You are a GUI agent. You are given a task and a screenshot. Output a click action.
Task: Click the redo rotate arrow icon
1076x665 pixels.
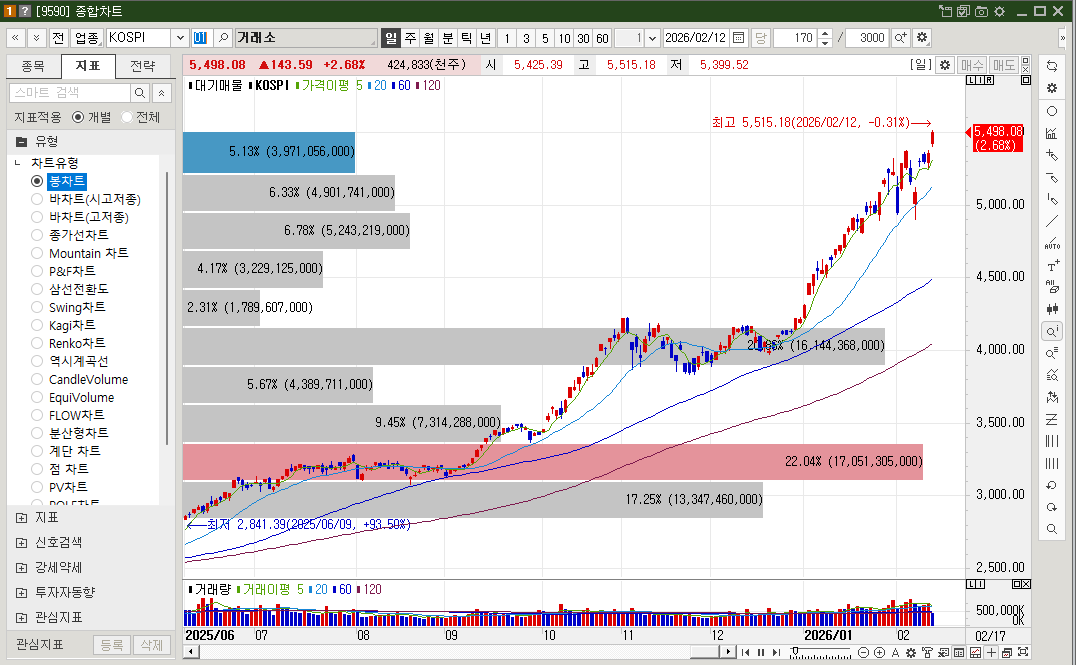tap(1051, 508)
